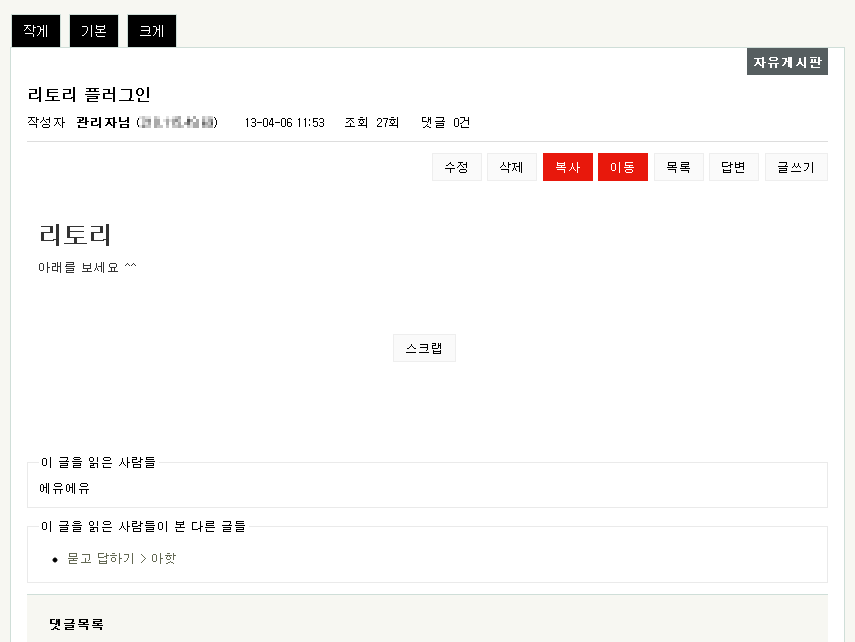Click the red 복사 button

pyautogui.click(x=568, y=167)
